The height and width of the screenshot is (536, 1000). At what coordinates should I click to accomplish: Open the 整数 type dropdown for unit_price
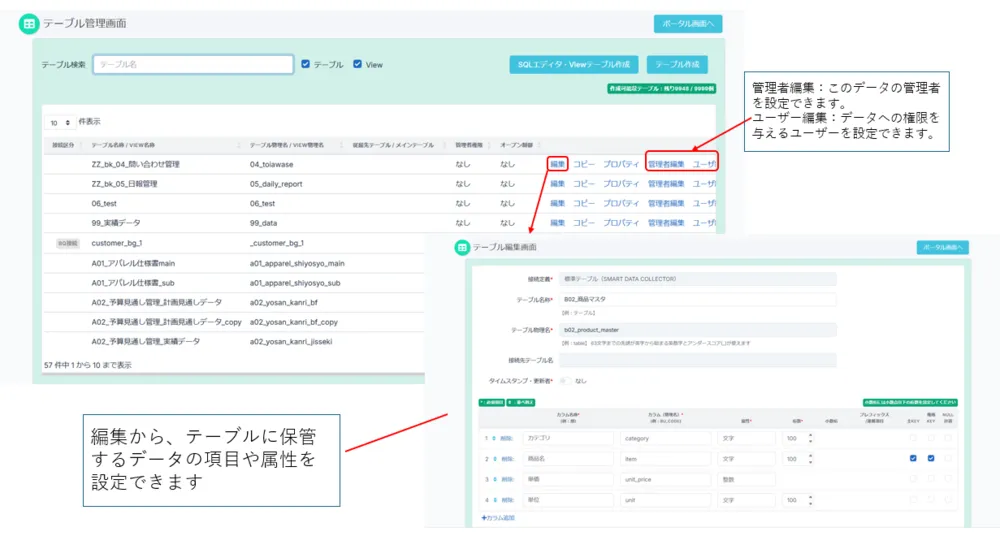(745, 480)
